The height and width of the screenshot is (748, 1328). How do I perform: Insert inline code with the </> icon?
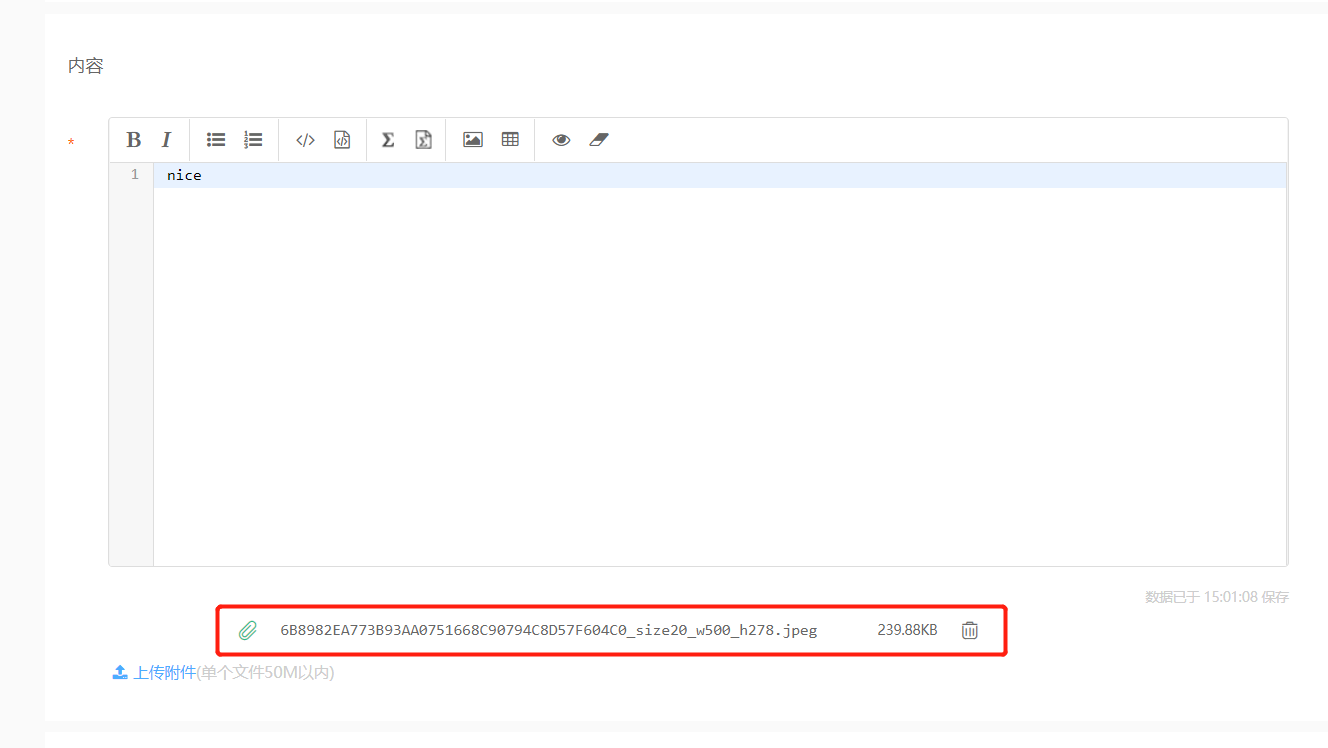[305, 140]
